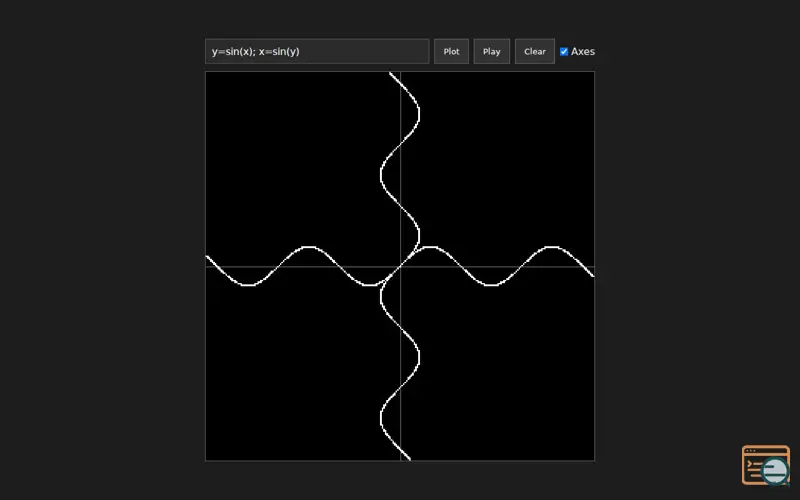Image resolution: width=800 pixels, height=500 pixels.
Task: Click the topmost right bulge of the vertical curve
Action: [x=418, y=114]
